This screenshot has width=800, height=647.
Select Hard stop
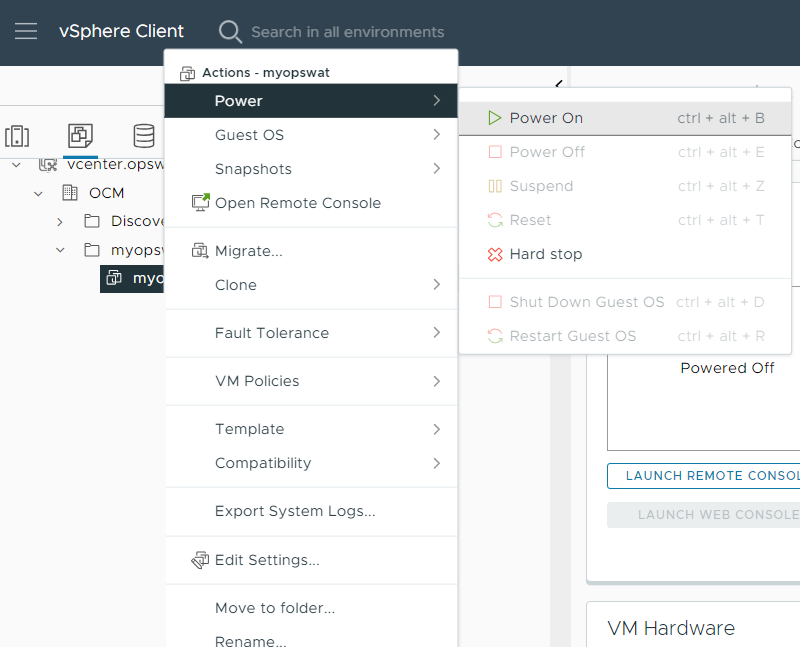click(625, 254)
